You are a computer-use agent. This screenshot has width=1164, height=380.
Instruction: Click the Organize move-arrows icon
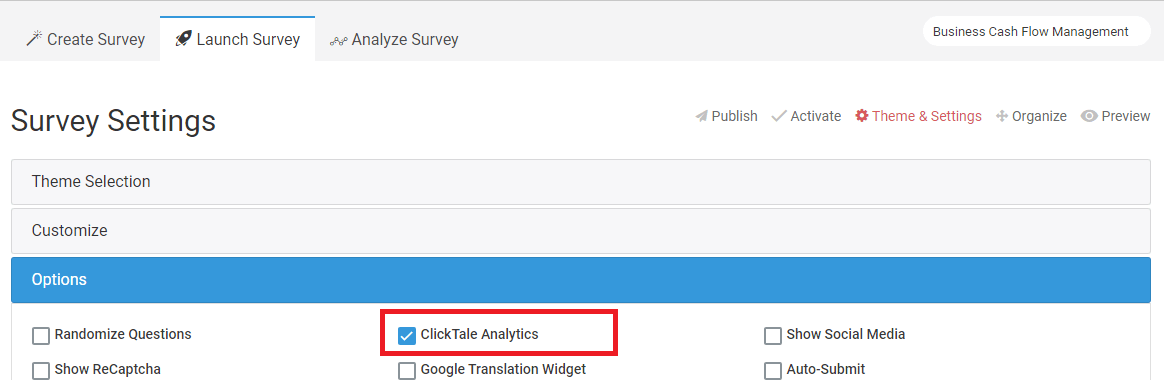point(1002,117)
